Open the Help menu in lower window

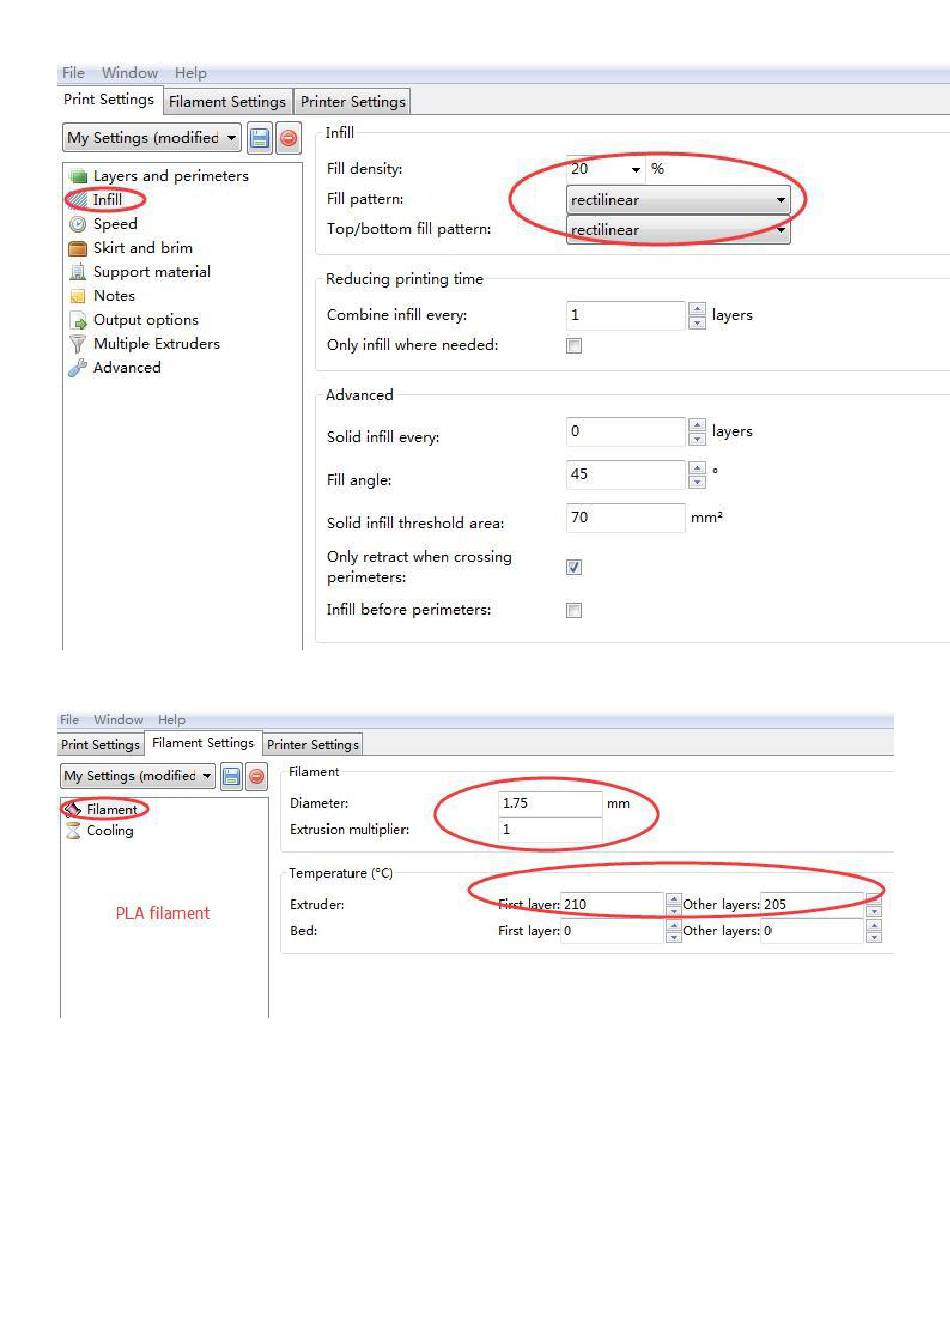[x=172, y=720]
